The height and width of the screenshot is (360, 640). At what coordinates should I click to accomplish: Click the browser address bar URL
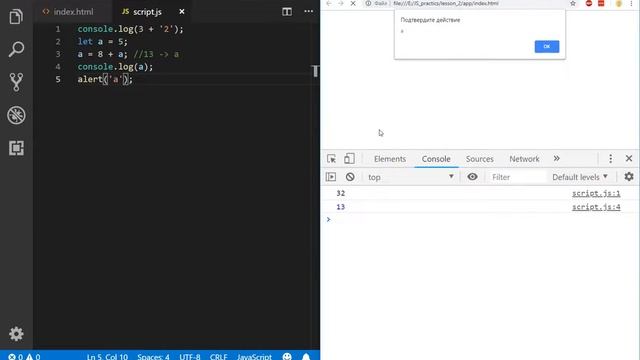pyautogui.click(x=446, y=3)
